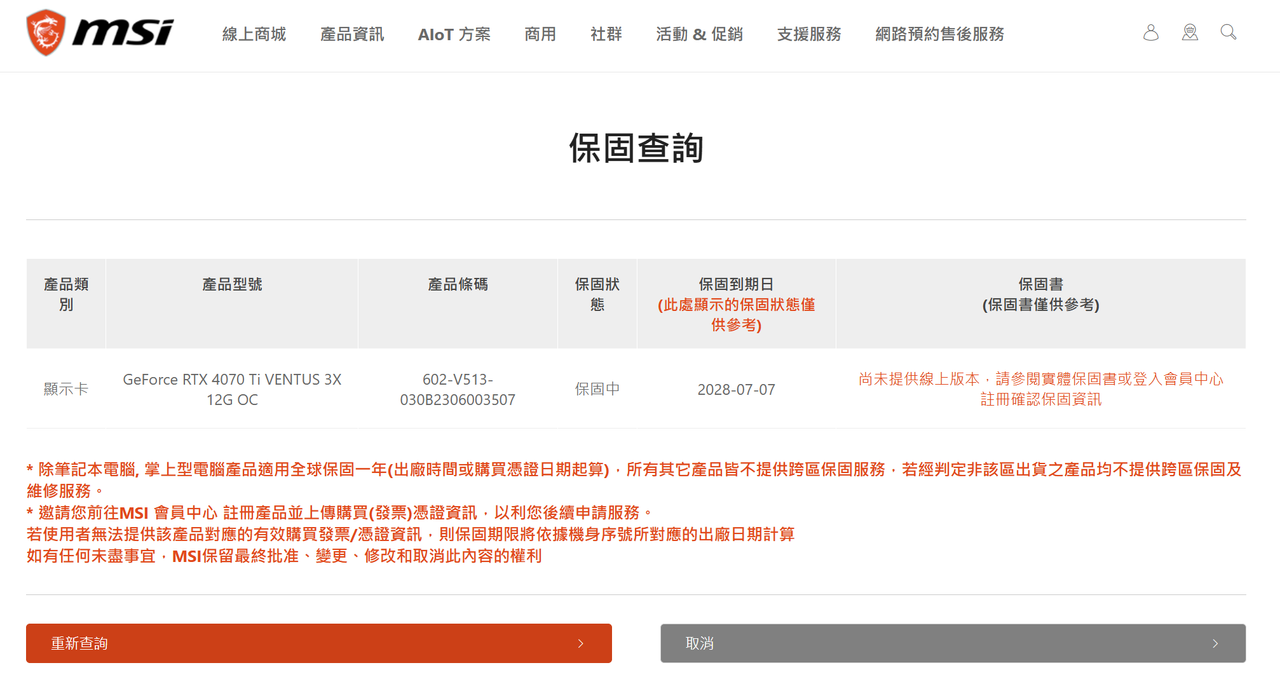
Task: Click the 尚未提供線上版本 warranty note
Action: [x=1041, y=389]
